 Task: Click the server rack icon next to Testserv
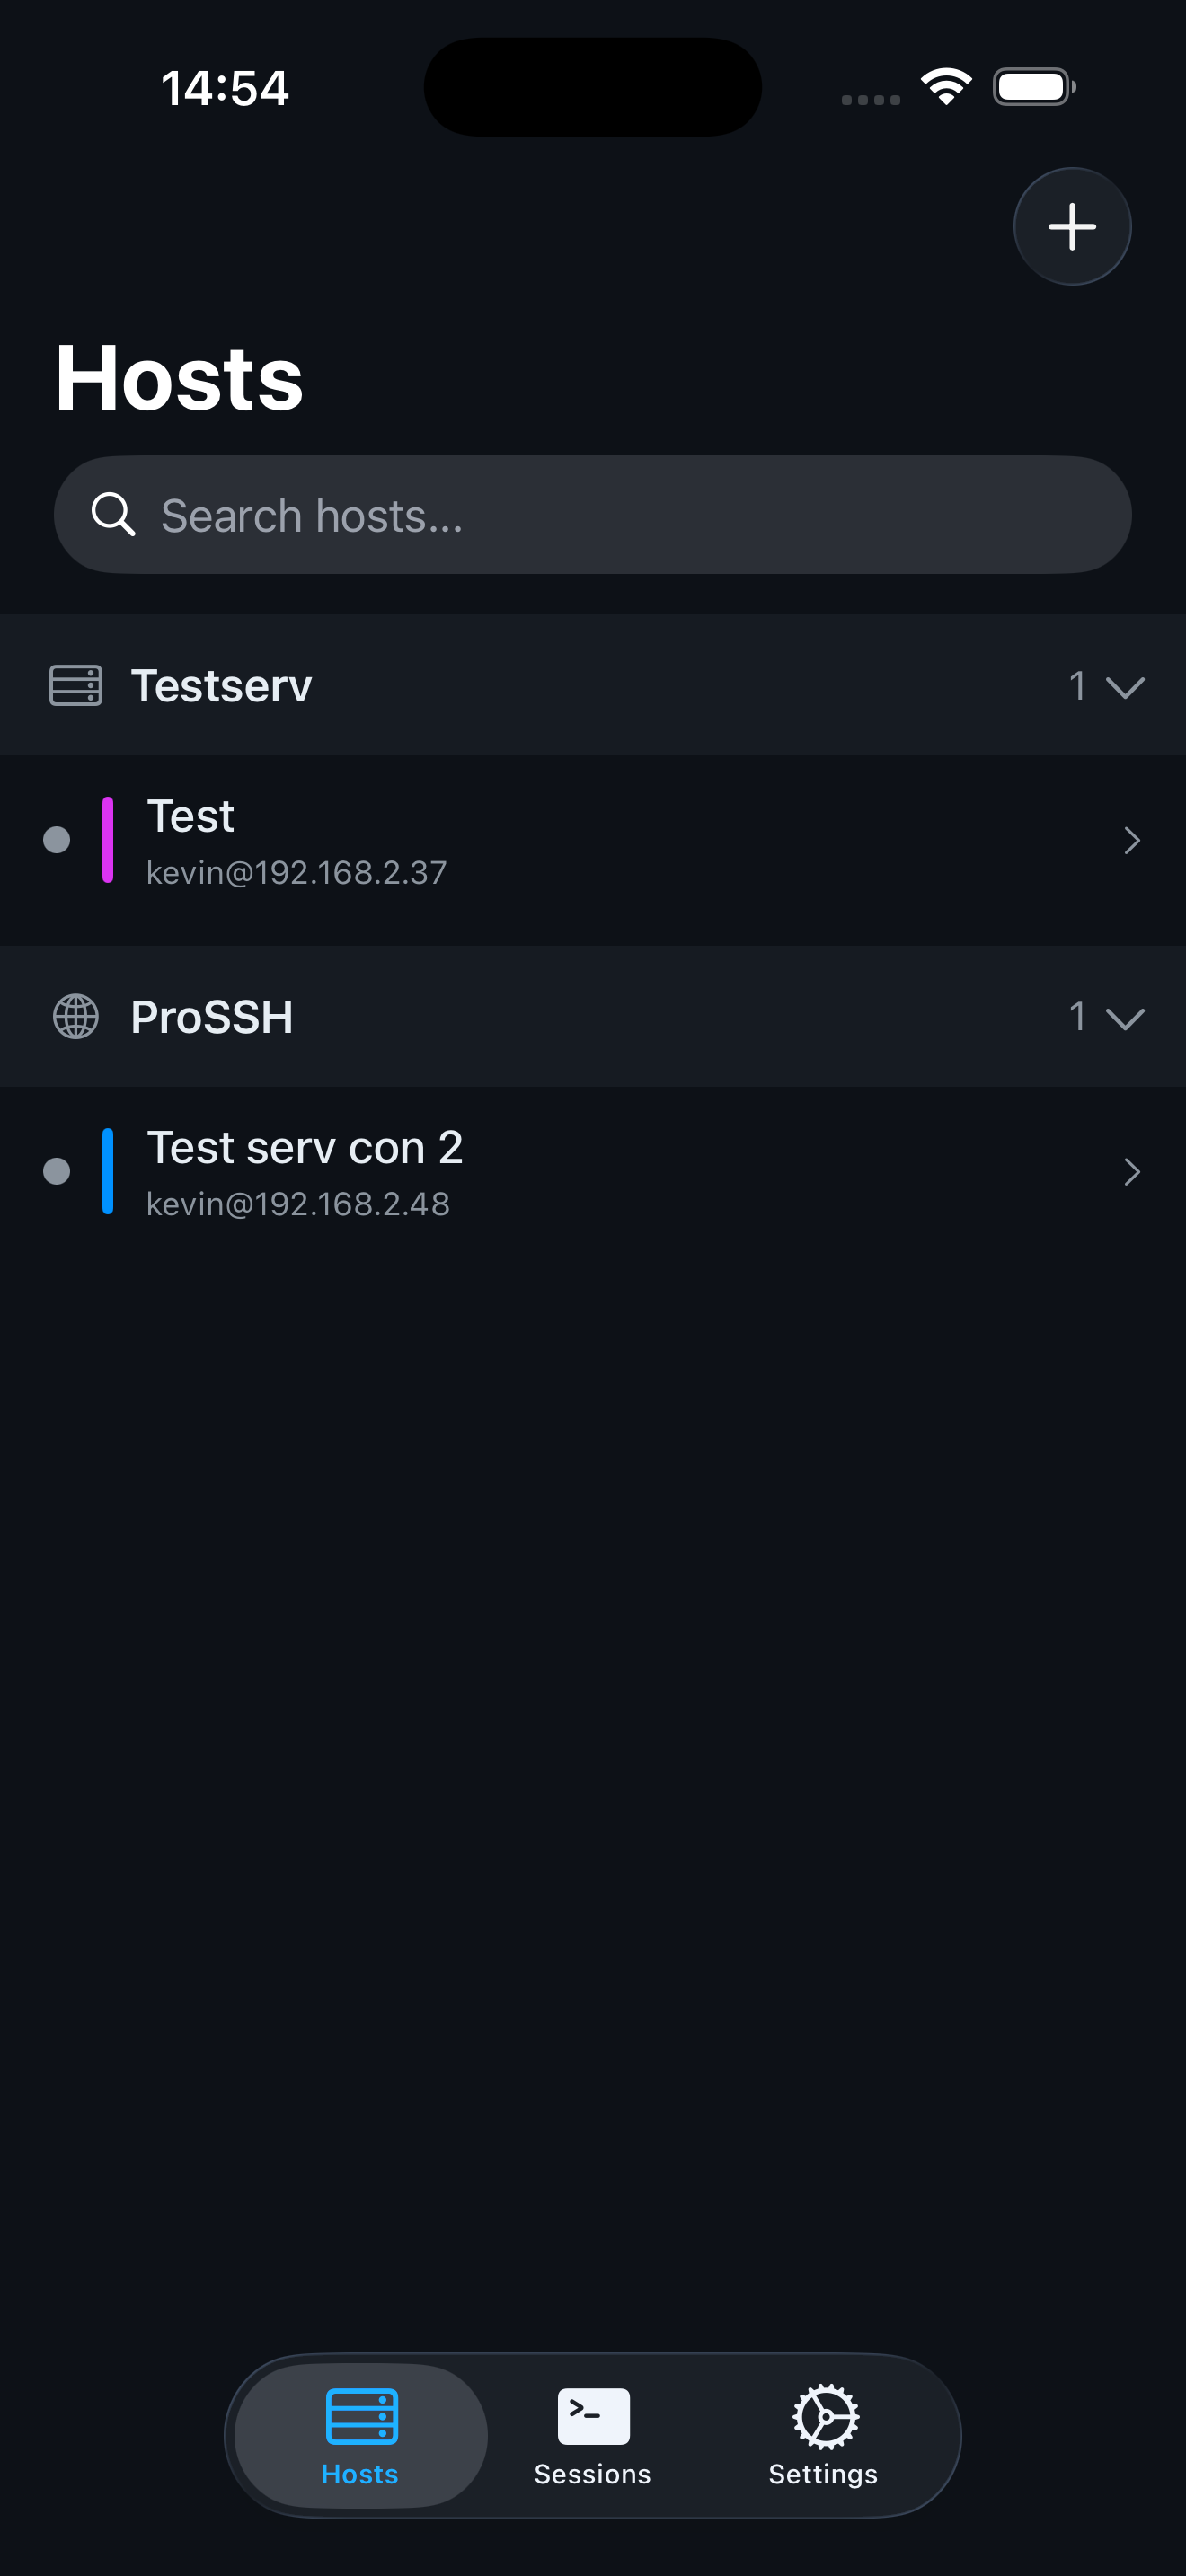coord(76,686)
